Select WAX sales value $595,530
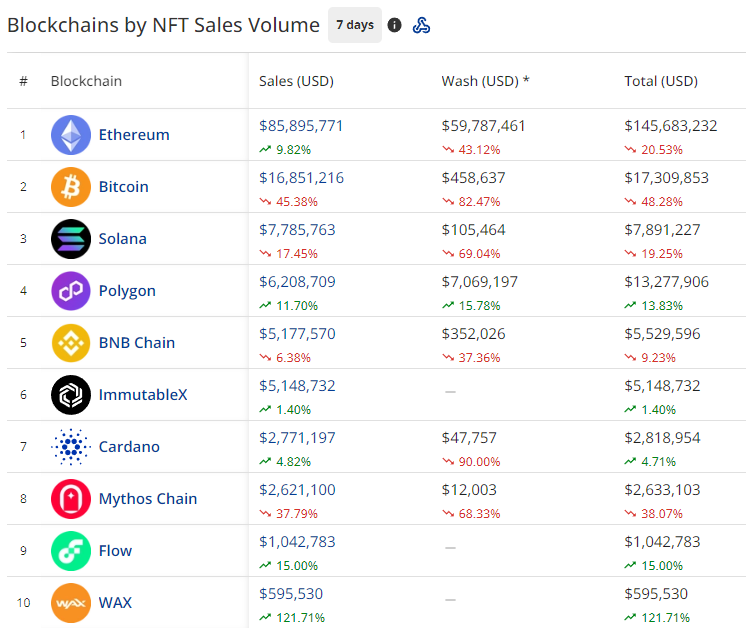The width and height of the screenshot is (746, 628). point(291,594)
